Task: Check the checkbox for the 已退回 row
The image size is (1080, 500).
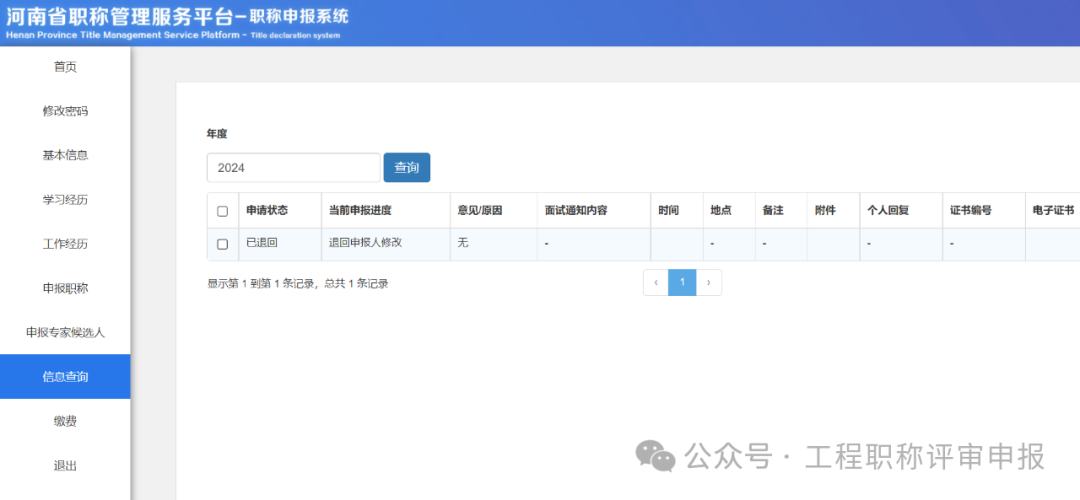Action: [222, 244]
